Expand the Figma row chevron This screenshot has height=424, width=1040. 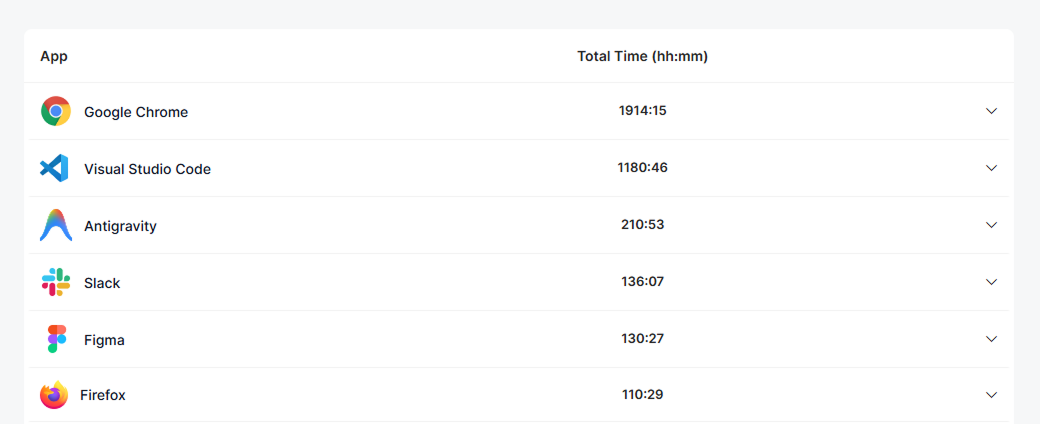[991, 339]
